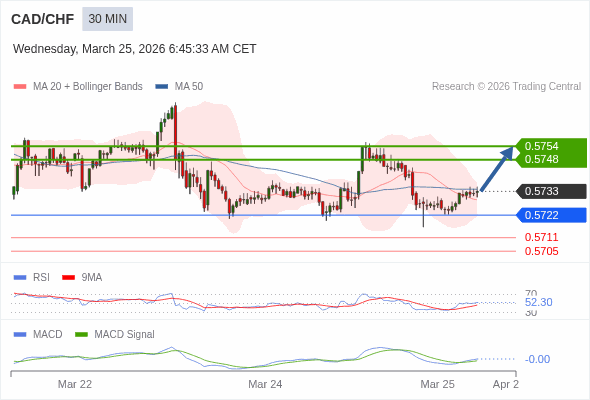
Task: Click the Mar 24 date axis label
Action: tap(265, 384)
